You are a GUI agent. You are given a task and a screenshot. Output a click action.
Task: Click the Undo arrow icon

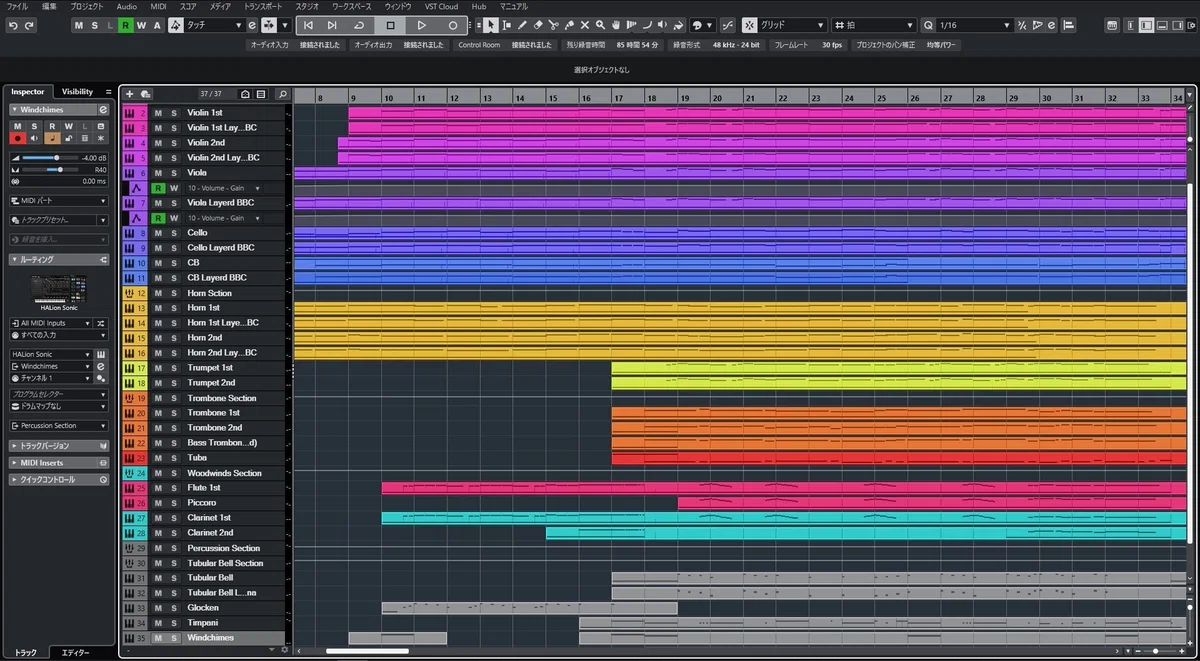click(14, 25)
